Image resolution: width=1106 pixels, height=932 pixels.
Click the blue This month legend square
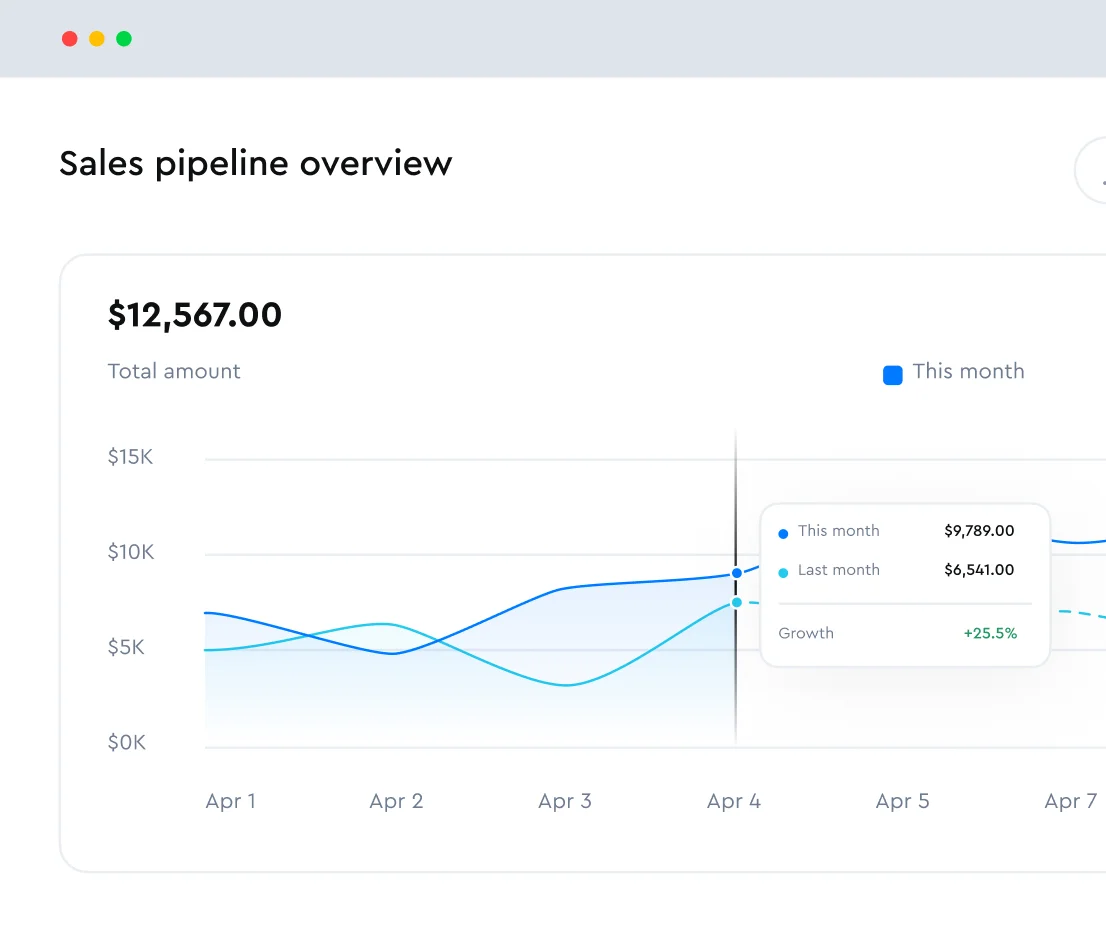892,375
